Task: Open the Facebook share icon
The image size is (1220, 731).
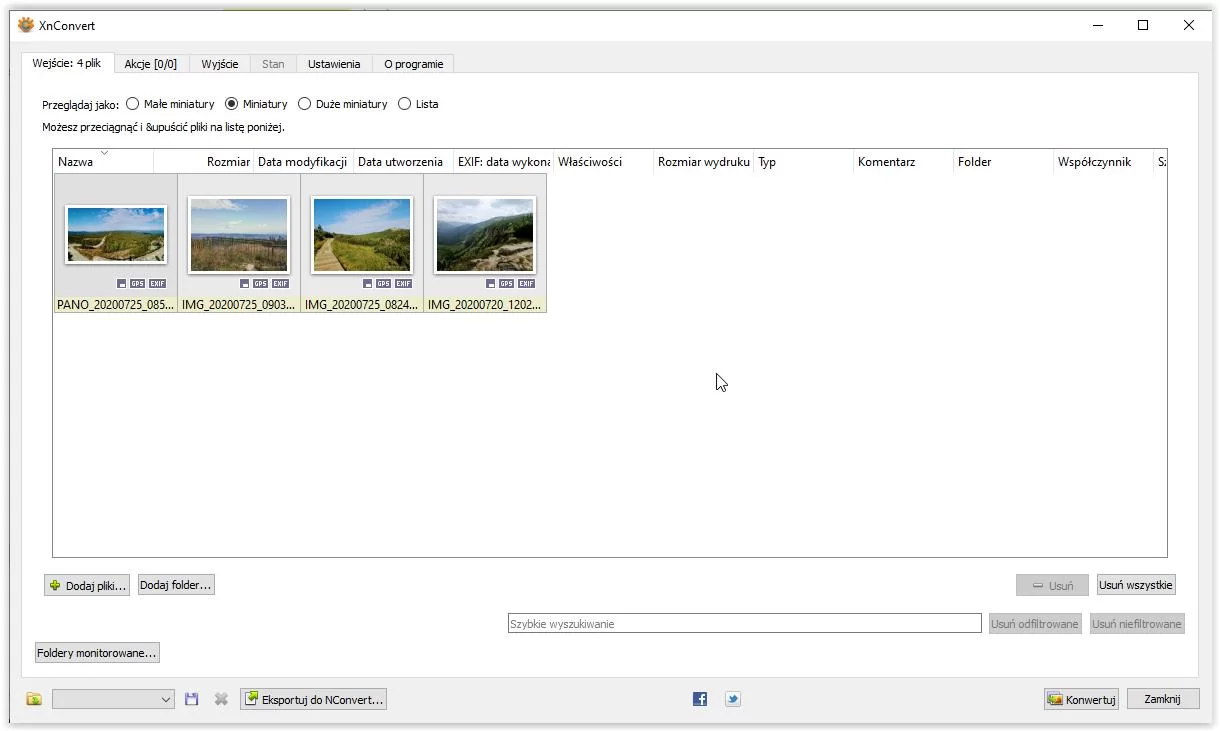Action: point(700,699)
